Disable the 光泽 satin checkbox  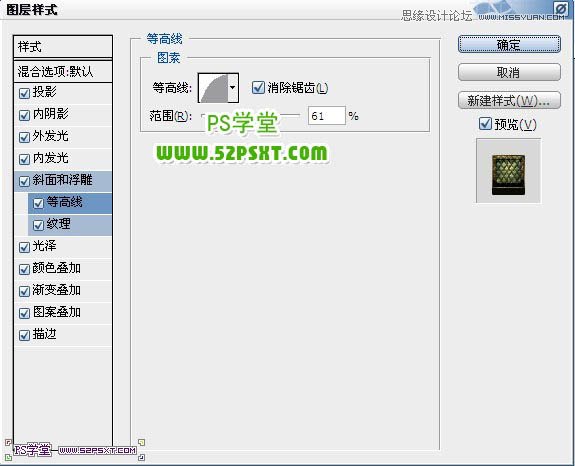(24, 247)
